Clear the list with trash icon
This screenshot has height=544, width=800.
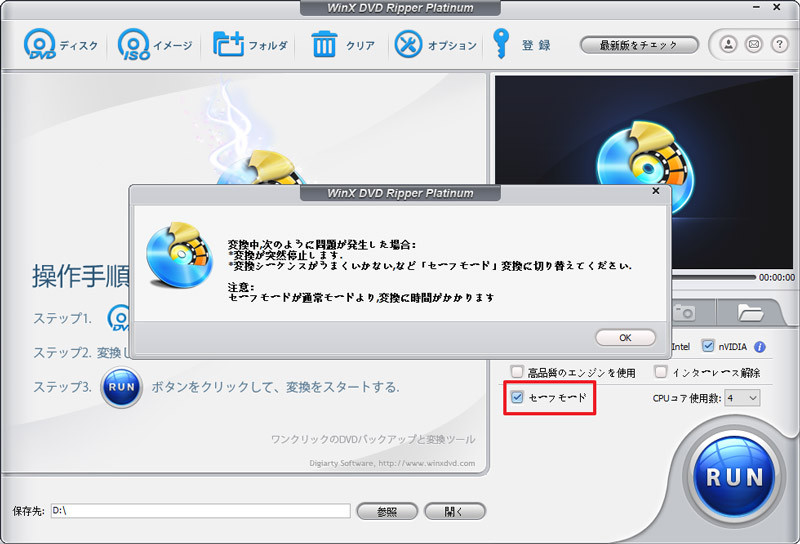[x=343, y=45]
